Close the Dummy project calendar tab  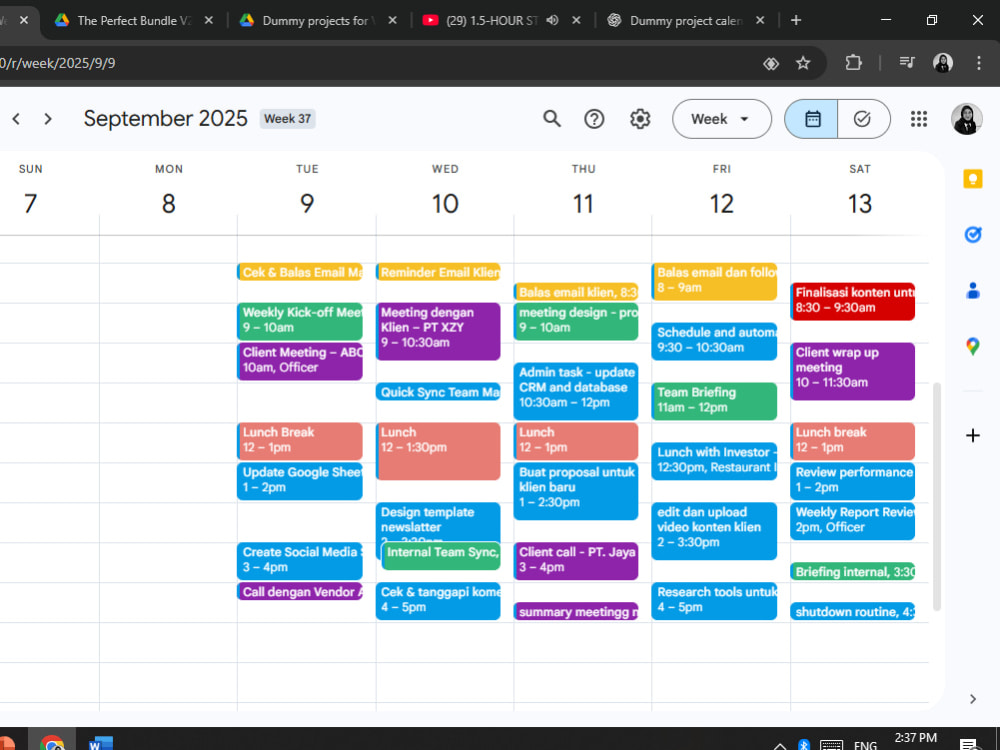760,20
